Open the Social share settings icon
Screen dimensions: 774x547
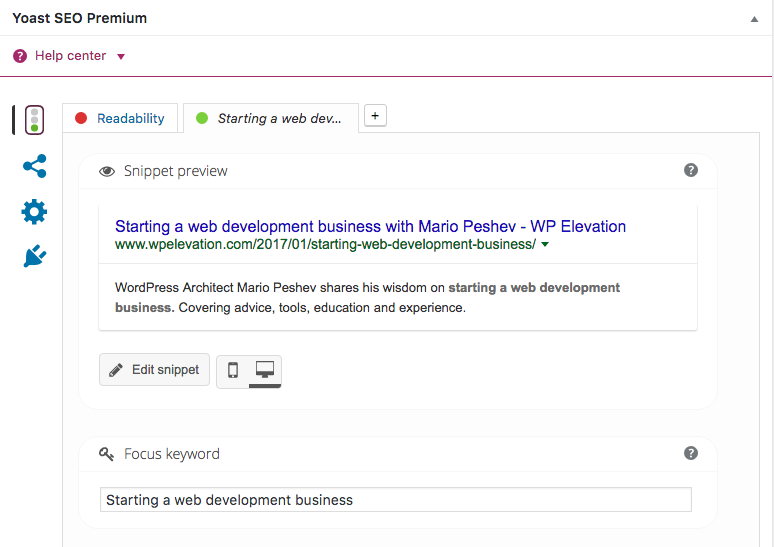35,166
